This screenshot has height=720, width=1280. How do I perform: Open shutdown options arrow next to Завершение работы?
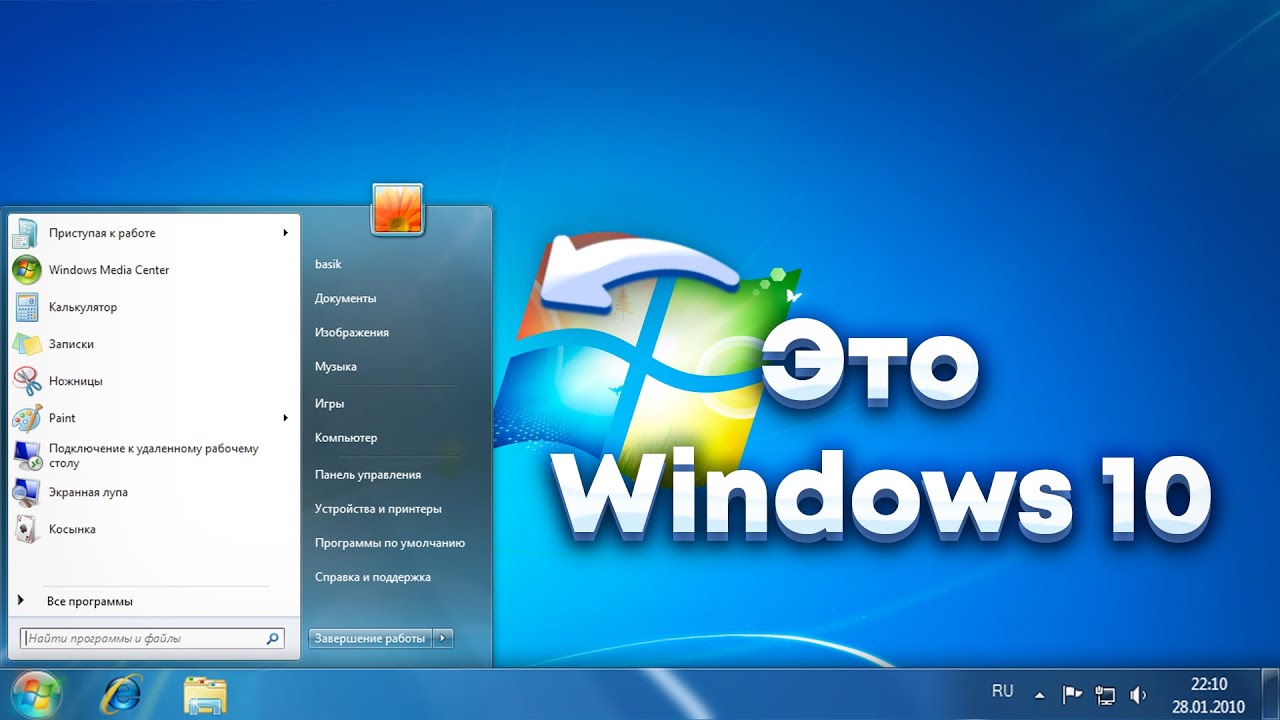point(444,638)
